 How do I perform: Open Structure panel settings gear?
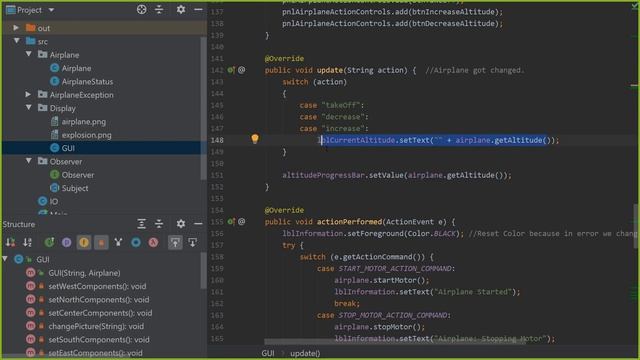tap(181, 224)
